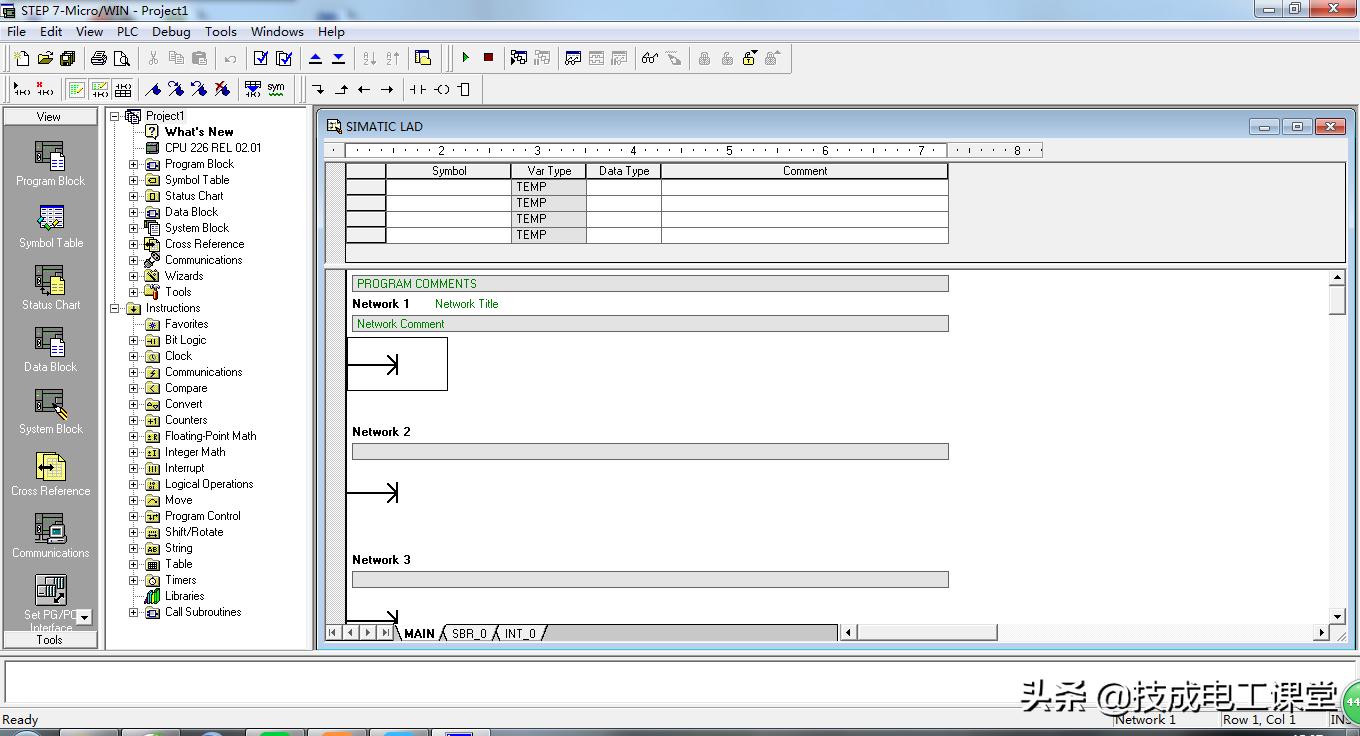Switch to the INT_0 tab
Screen dimensions: 1360x736
pos(520,633)
